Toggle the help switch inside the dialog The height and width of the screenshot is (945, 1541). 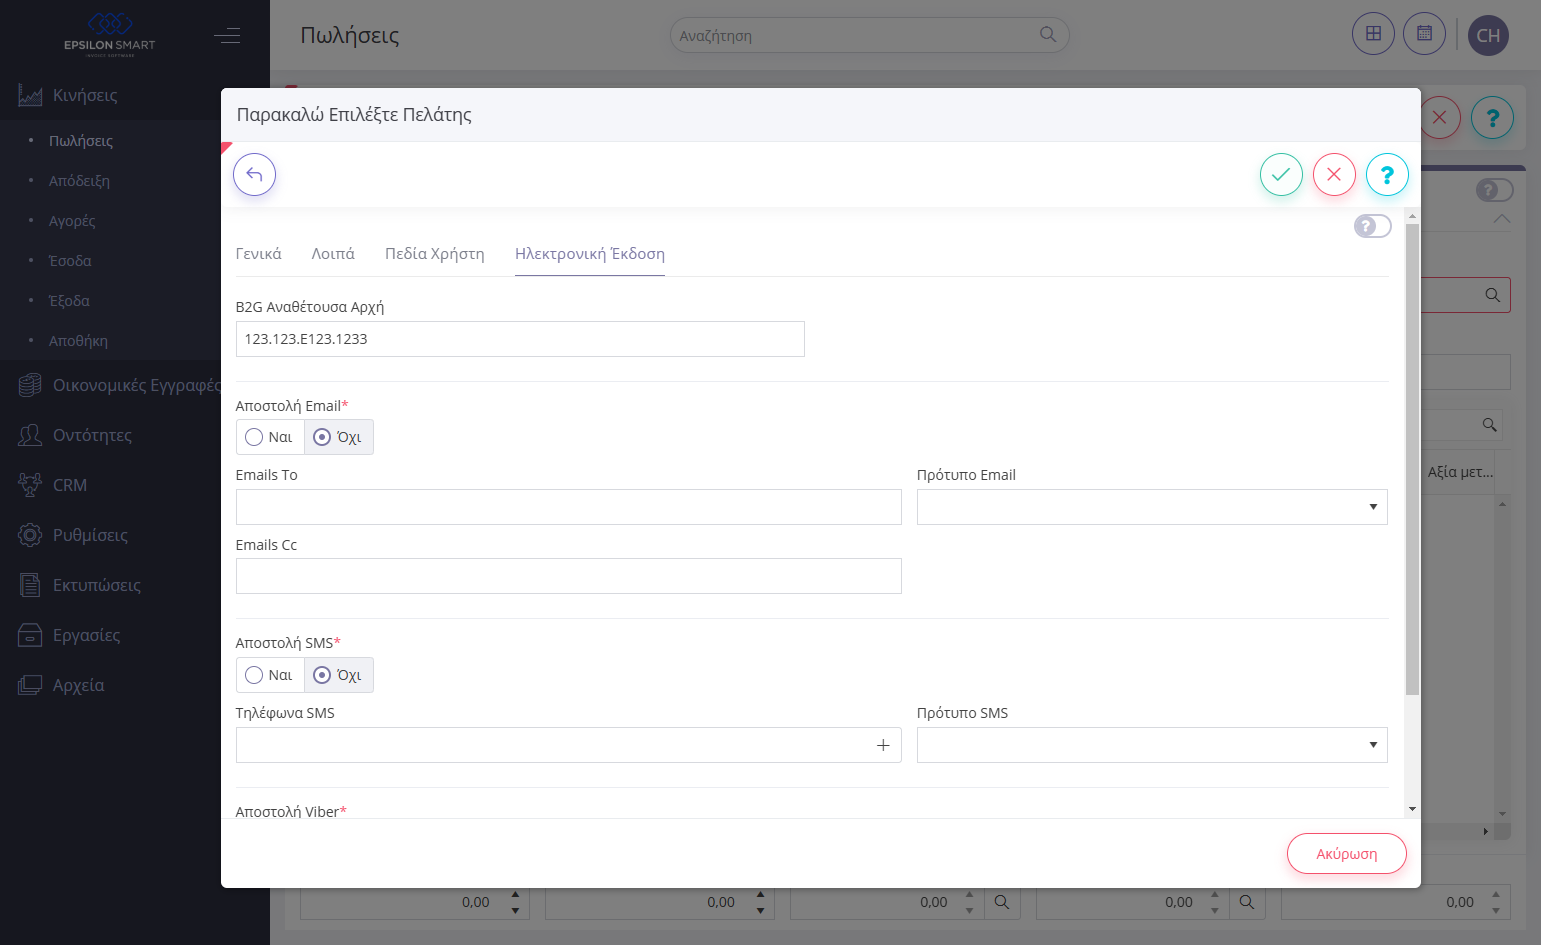point(1372,226)
